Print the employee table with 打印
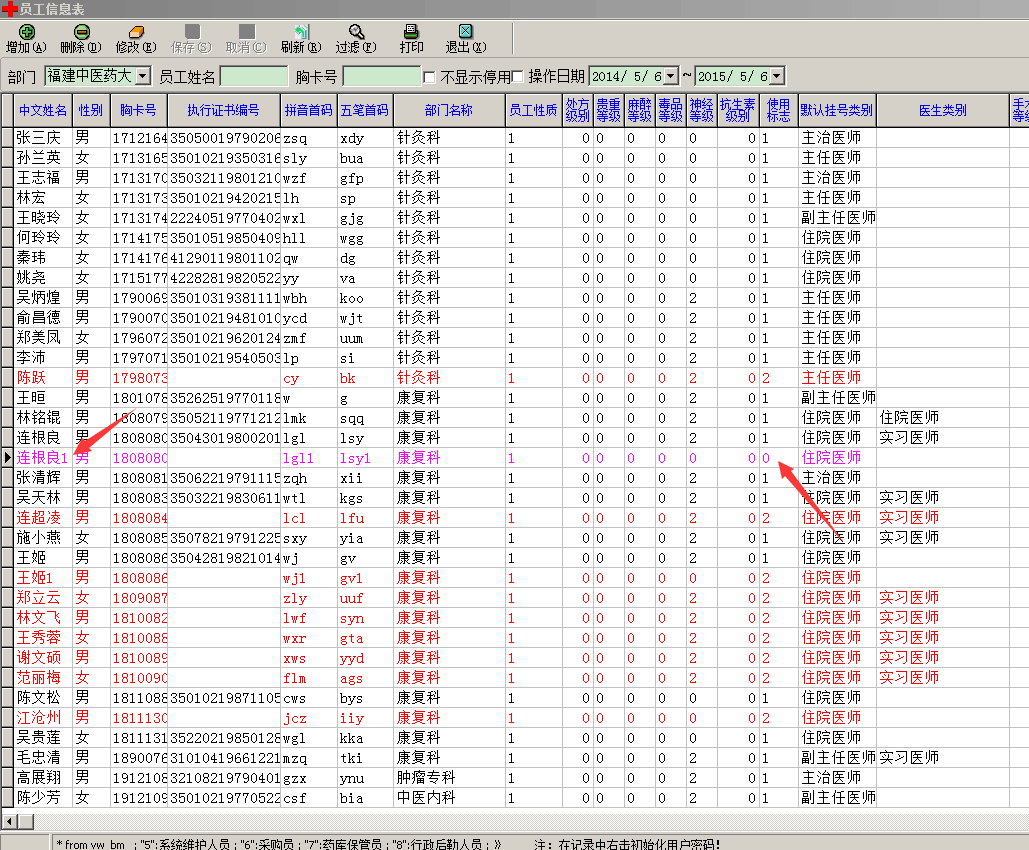 tap(411, 33)
